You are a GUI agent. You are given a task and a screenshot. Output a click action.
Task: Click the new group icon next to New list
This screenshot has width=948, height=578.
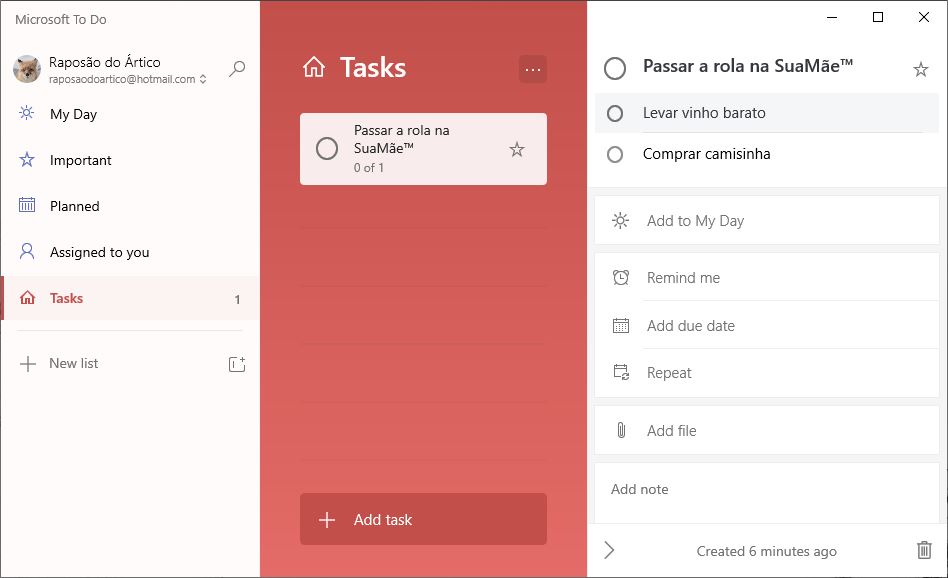pos(237,364)
